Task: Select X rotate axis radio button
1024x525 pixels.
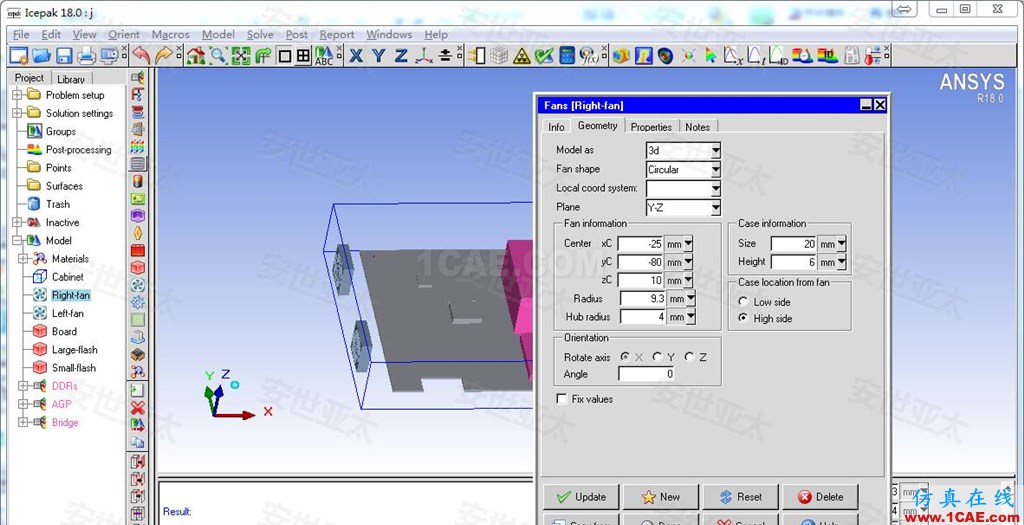Action: pos(625,357)
